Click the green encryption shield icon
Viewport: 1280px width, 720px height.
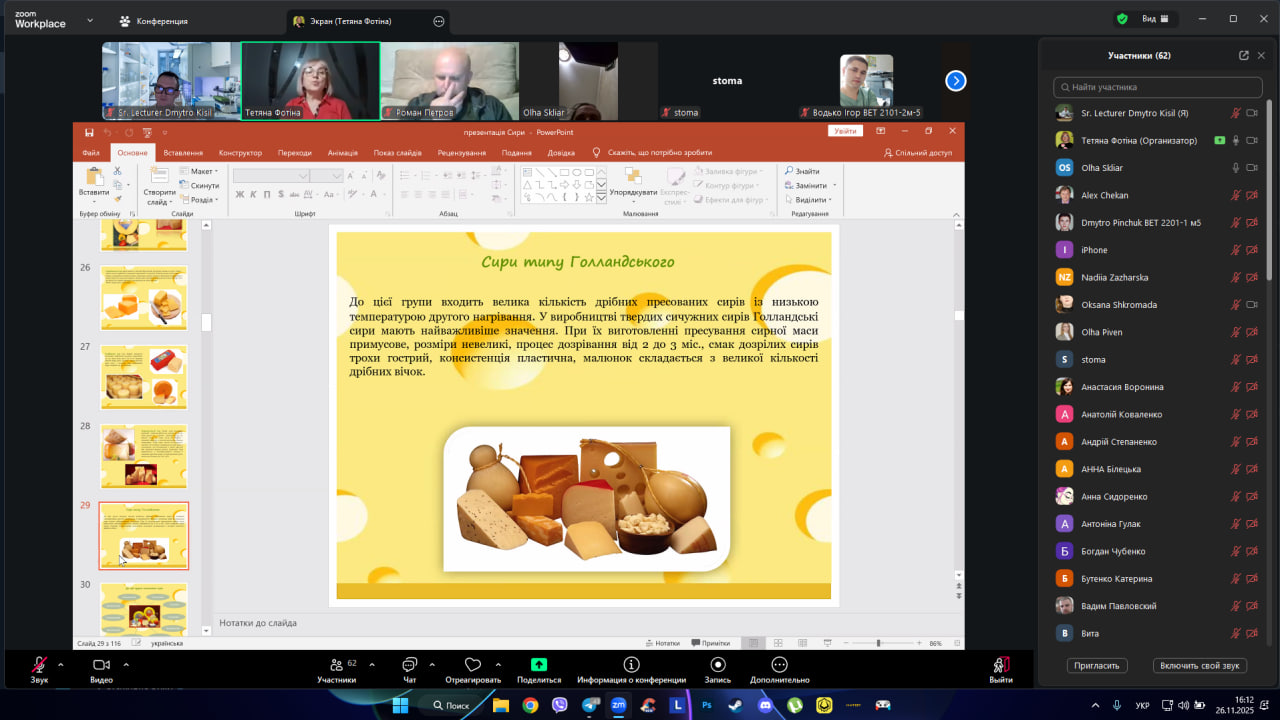1122,19
